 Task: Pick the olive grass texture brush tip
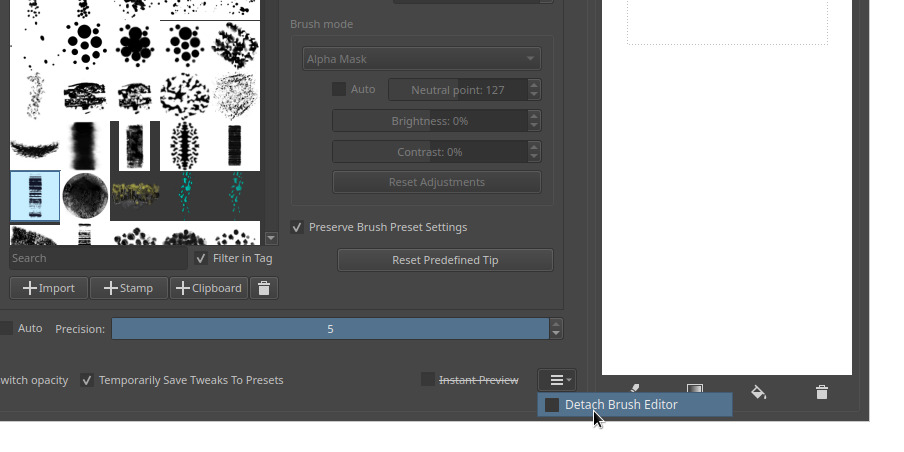(x=135, y=194)
